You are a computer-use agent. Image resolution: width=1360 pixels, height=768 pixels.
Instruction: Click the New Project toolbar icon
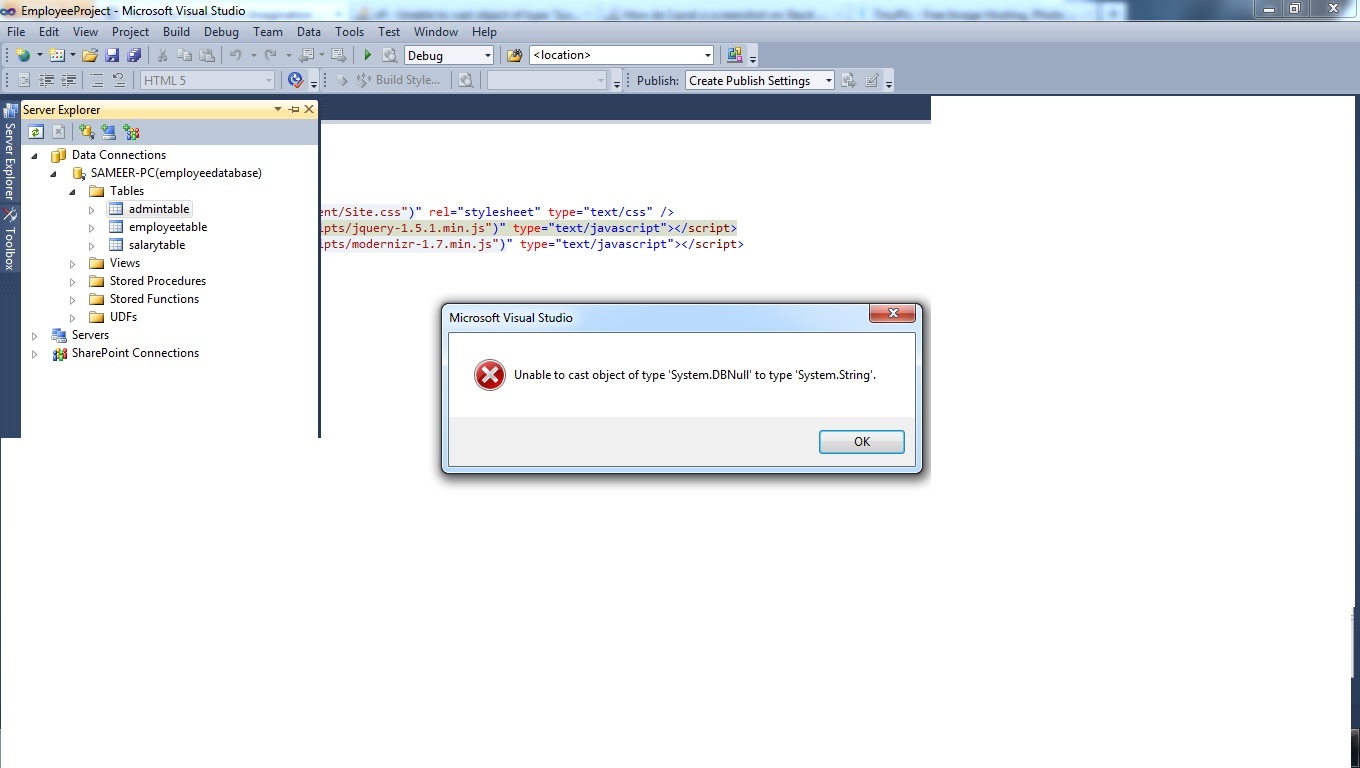22,56
